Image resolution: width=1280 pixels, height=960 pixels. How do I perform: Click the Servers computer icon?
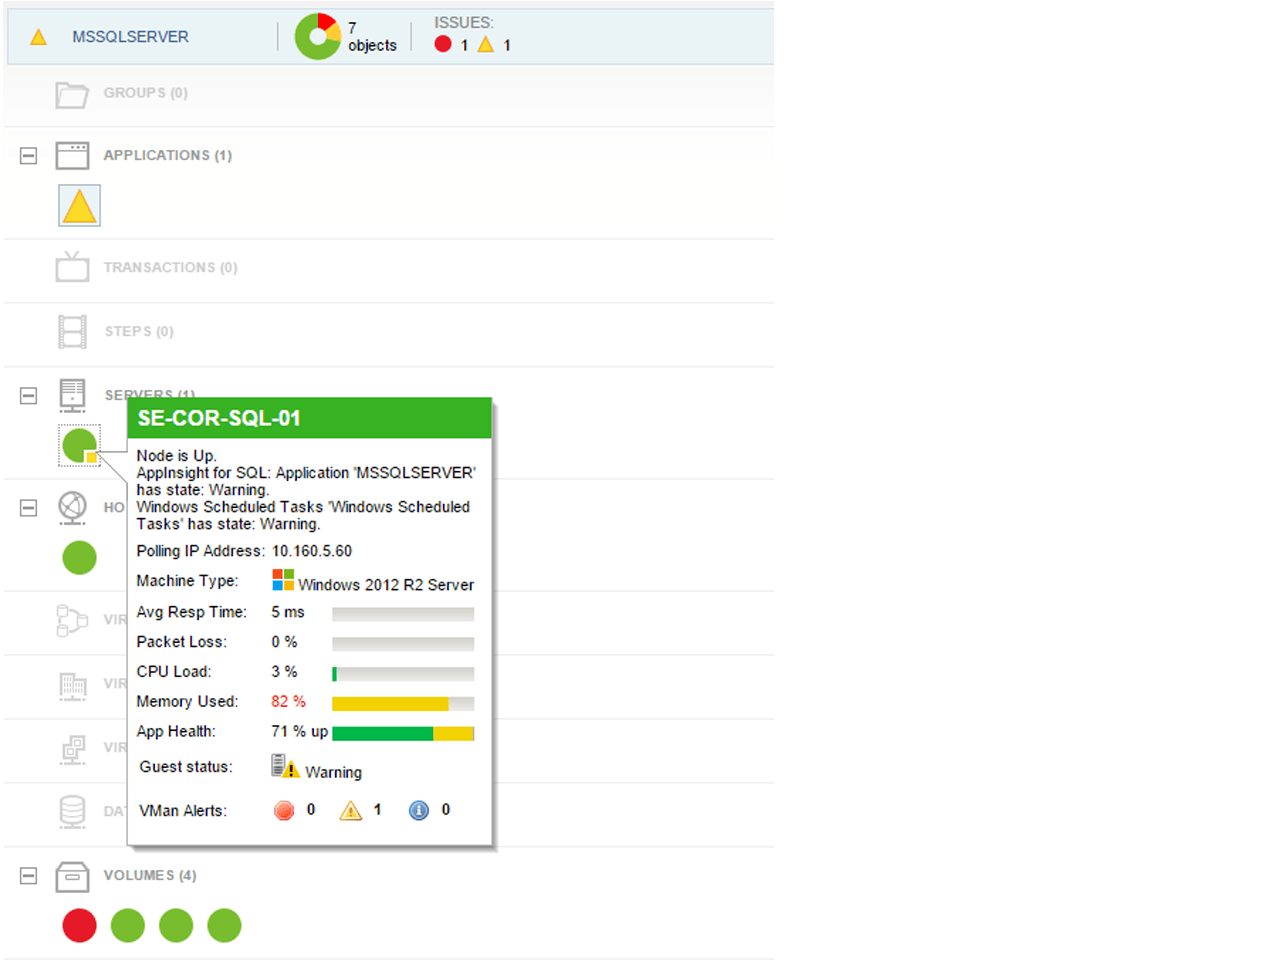point(72,395)
